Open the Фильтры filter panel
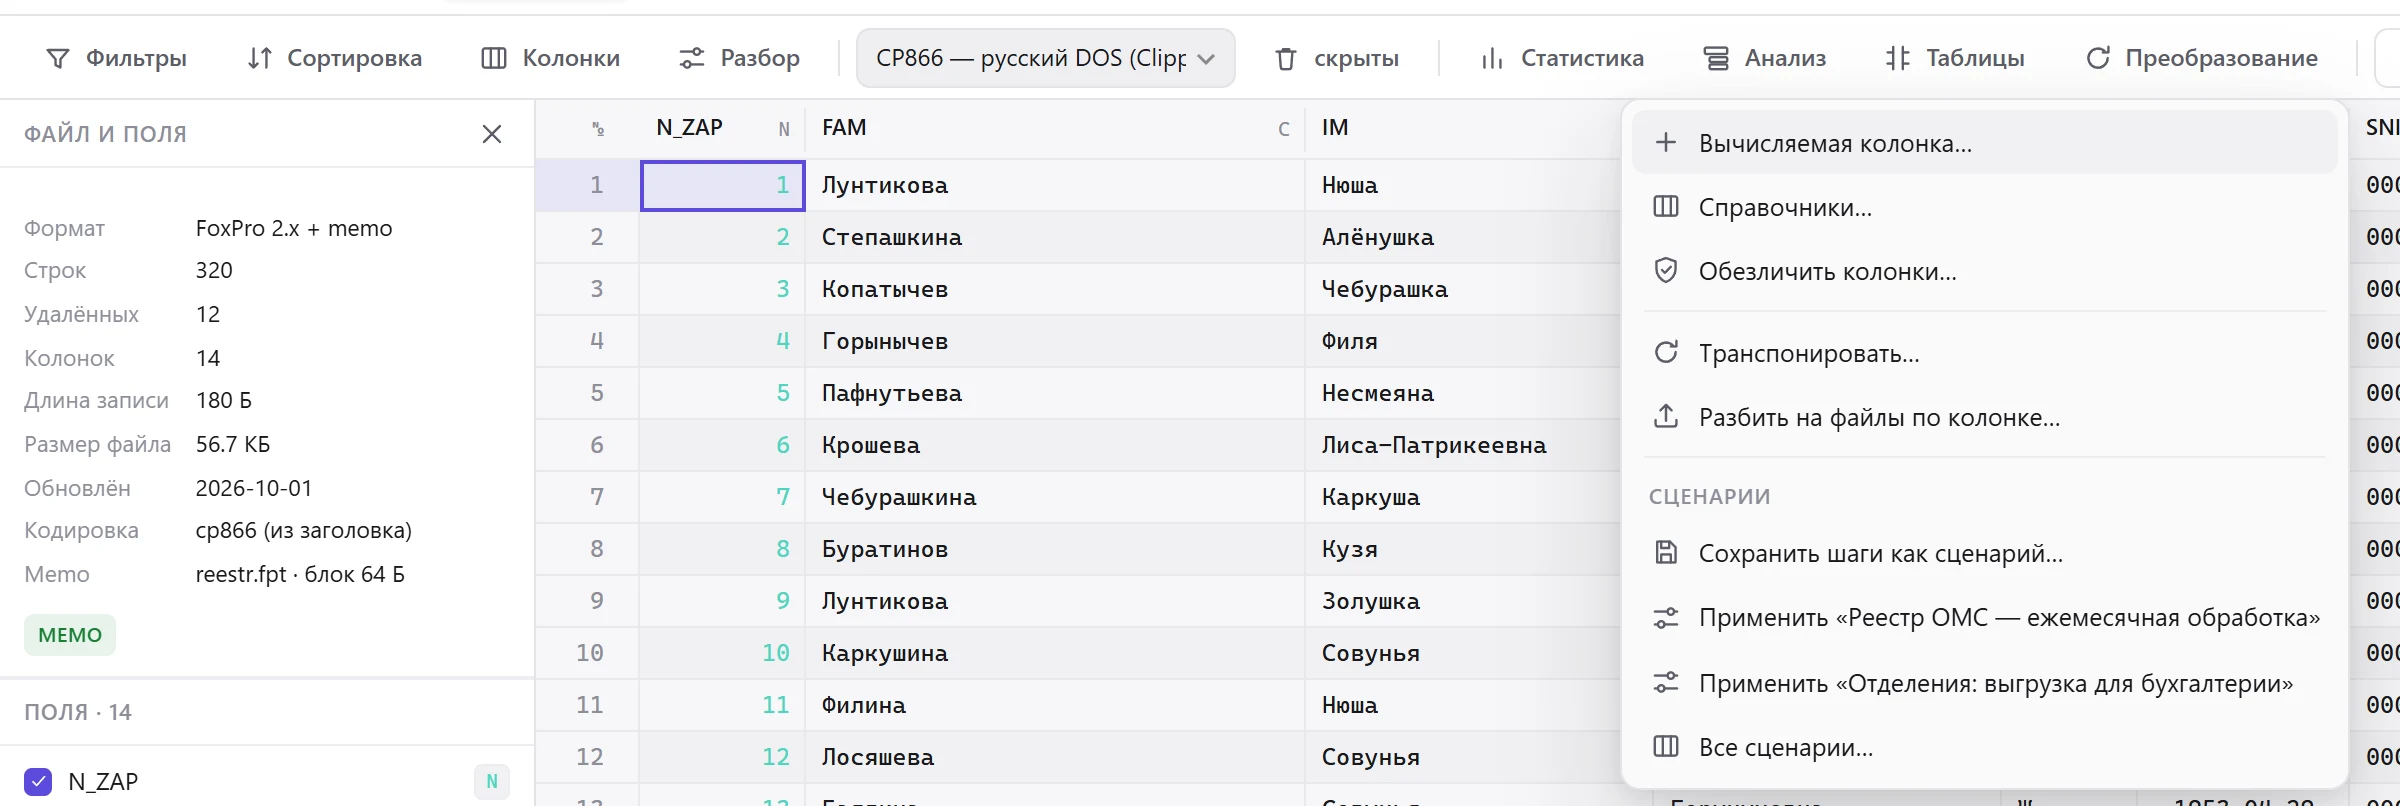This screenshot has height=806, width=2400. (x=116, y=58)
